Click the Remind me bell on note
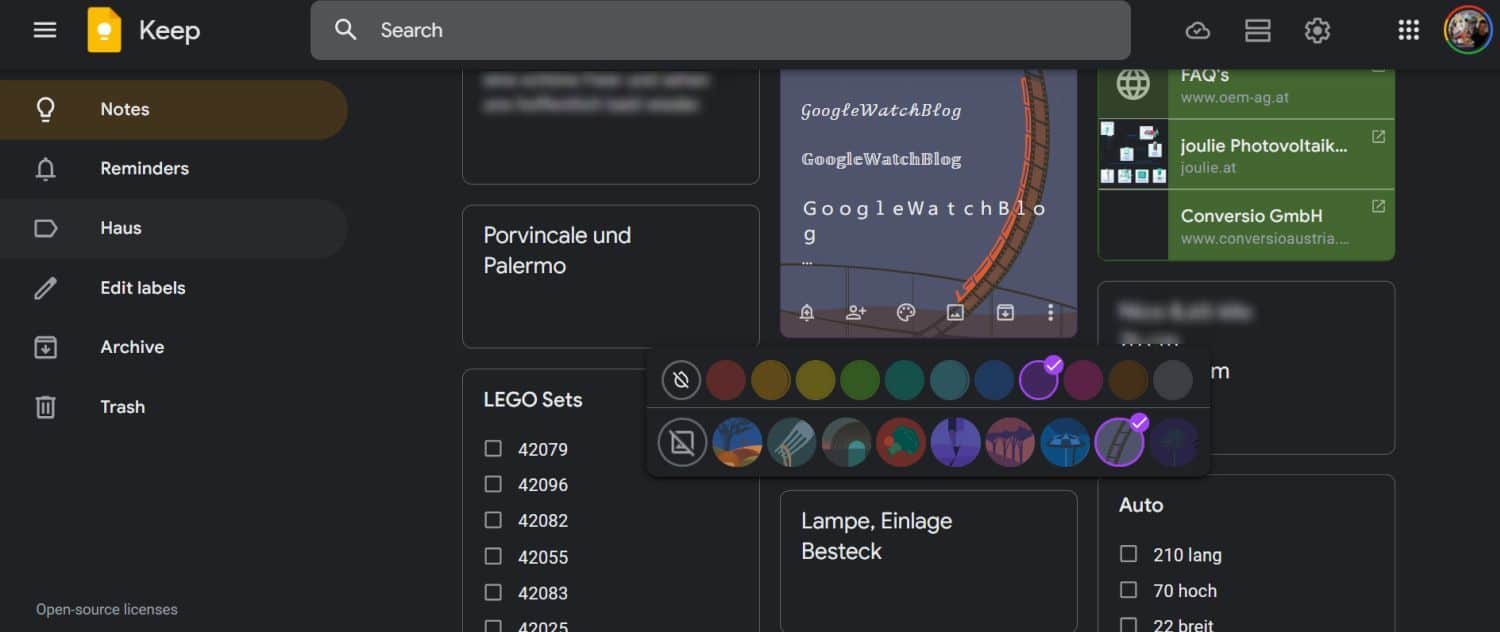This screenshot has height=632, width=1500. 807,313
